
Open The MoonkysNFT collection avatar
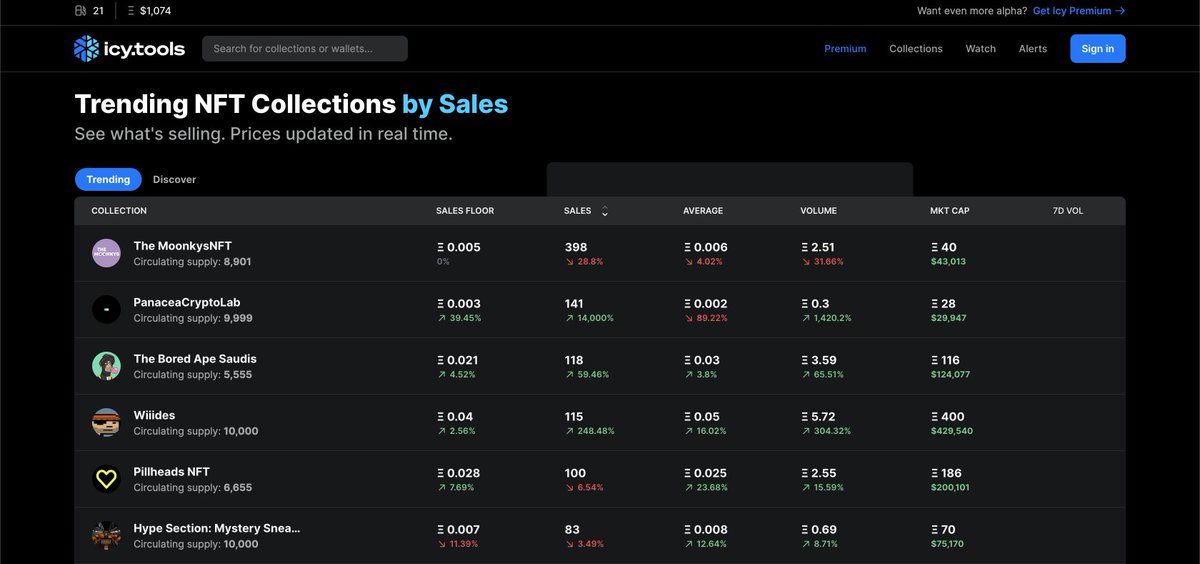(106, 253)
